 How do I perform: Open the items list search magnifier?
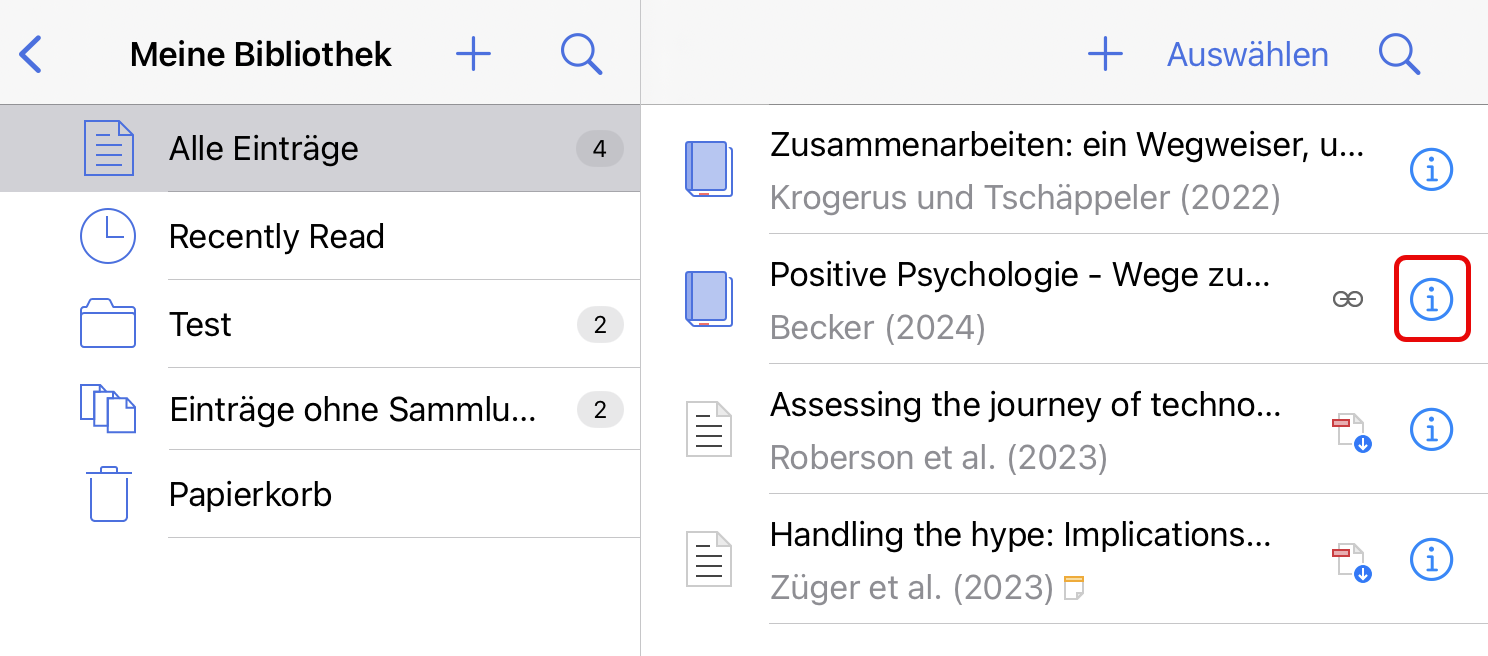[x=1400, y=54]
